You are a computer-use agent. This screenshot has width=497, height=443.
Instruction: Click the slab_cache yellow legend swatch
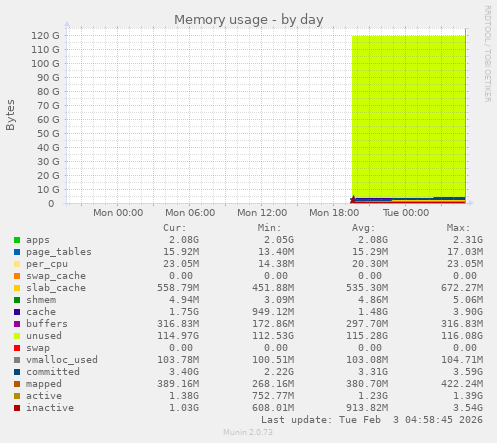[x=17, y=288]
